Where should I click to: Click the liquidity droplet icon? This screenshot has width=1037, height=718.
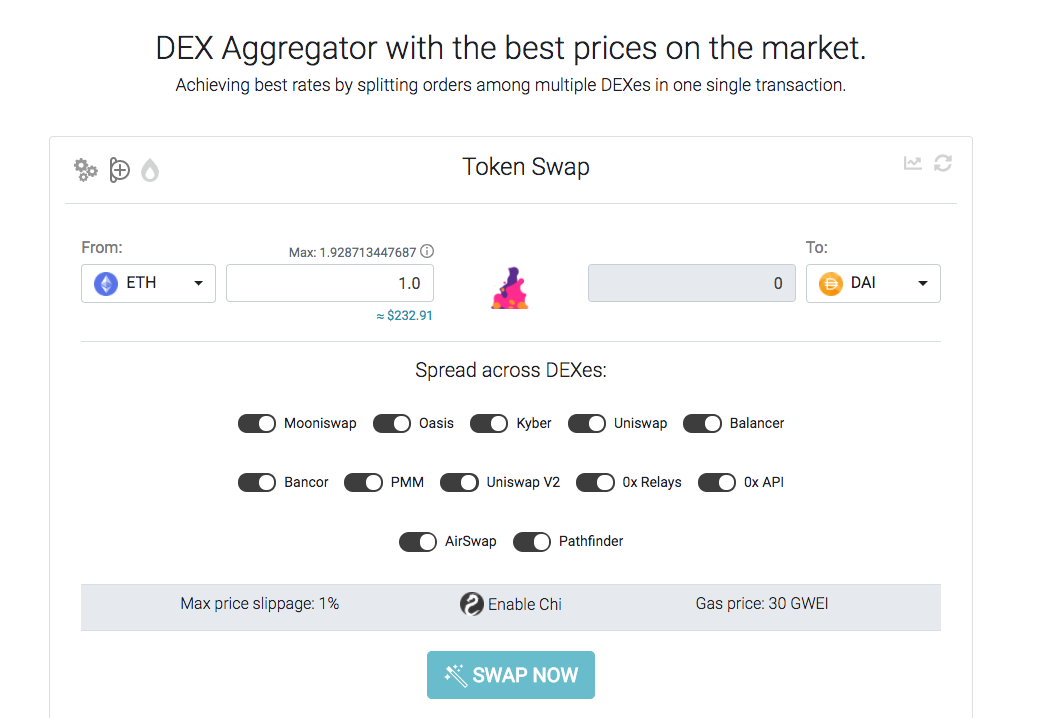click(x=150, y=171)
